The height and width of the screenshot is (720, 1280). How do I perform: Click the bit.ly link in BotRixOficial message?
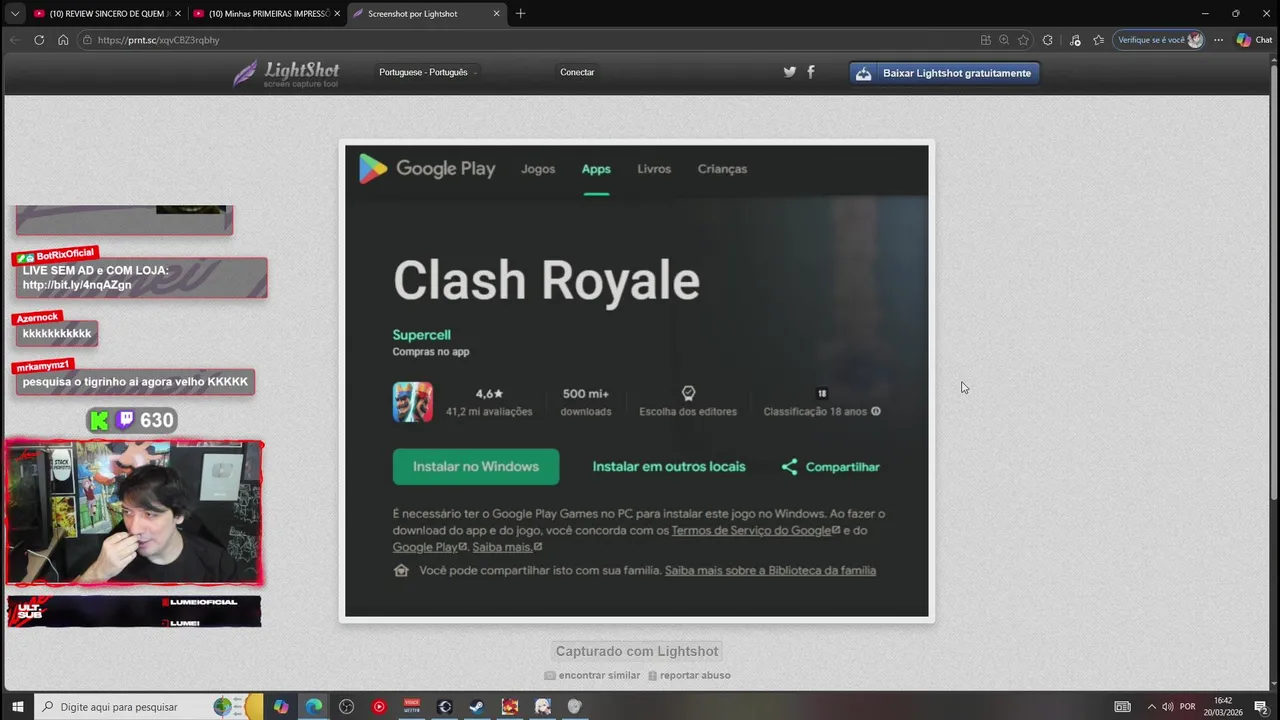pos(77,285)
